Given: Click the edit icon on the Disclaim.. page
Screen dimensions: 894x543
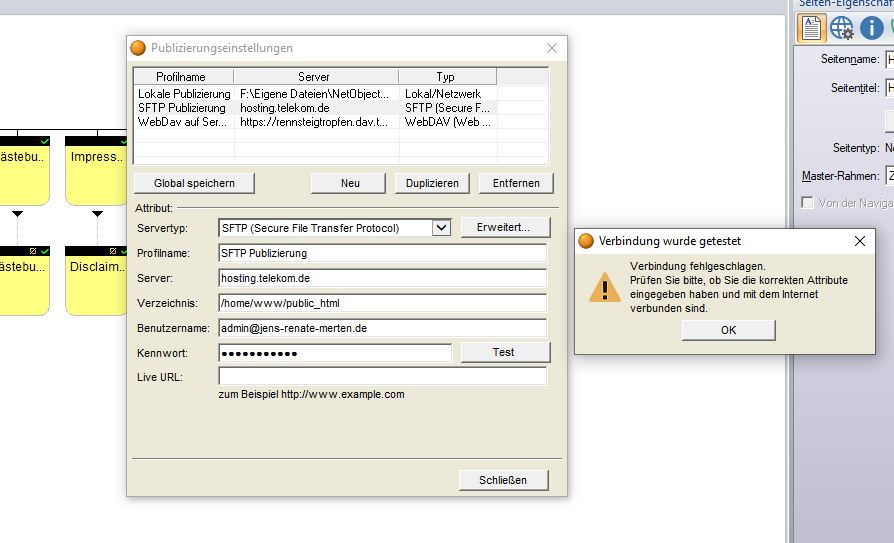Looking at the screenshot, I should pyautogui.click(x=113, y=251).
